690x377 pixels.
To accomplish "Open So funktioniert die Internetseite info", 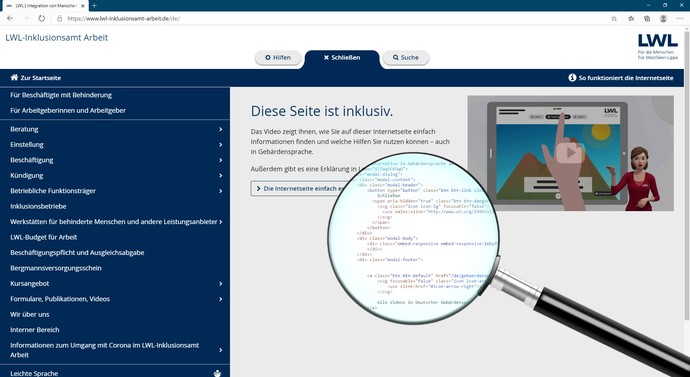I will click(x=620, y=78).
